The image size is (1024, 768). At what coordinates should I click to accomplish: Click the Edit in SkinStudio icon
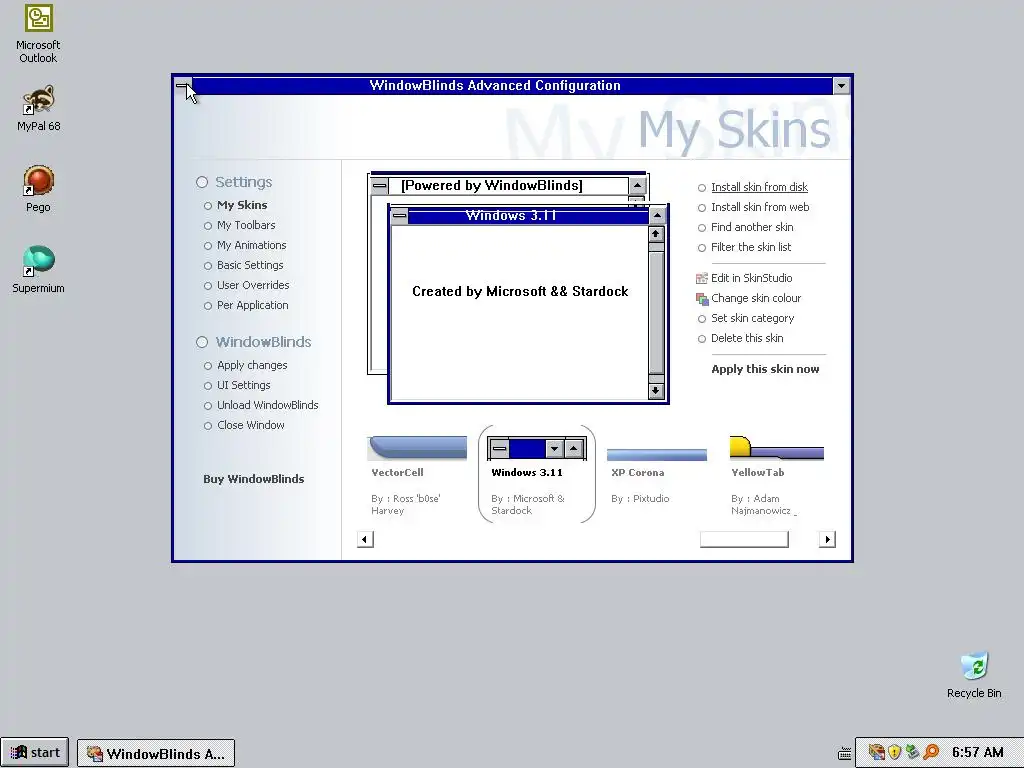coord(701,278)
